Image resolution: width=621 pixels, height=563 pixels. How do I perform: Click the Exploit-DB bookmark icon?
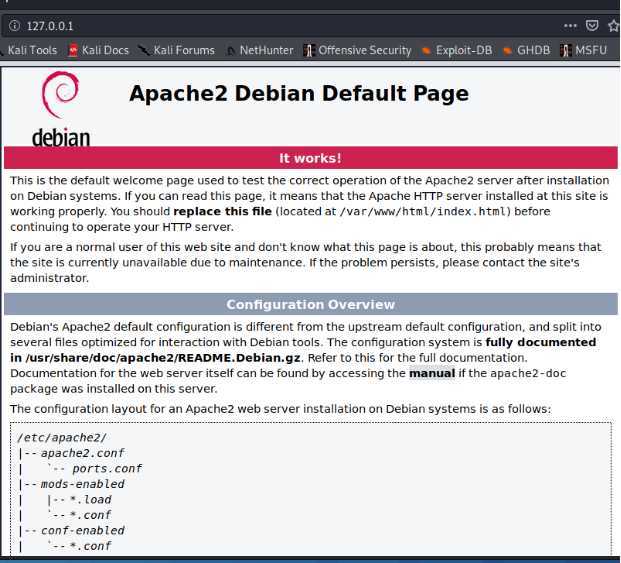point(426,51)
